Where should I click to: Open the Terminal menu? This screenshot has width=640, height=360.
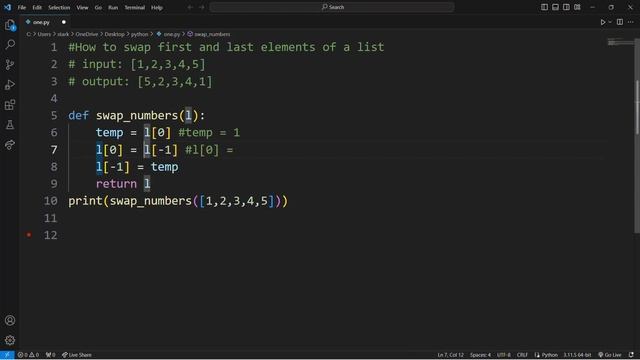click(134, 7)
